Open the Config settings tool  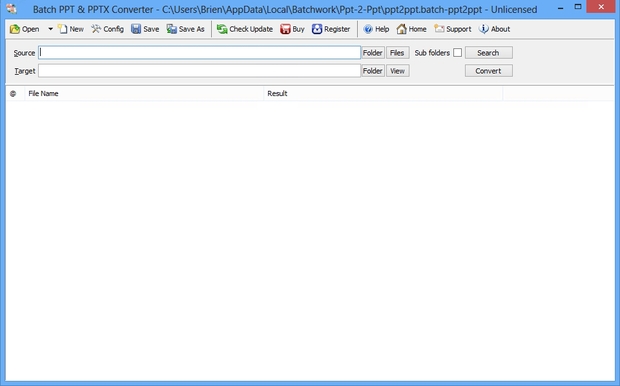[x=108, y=29]
